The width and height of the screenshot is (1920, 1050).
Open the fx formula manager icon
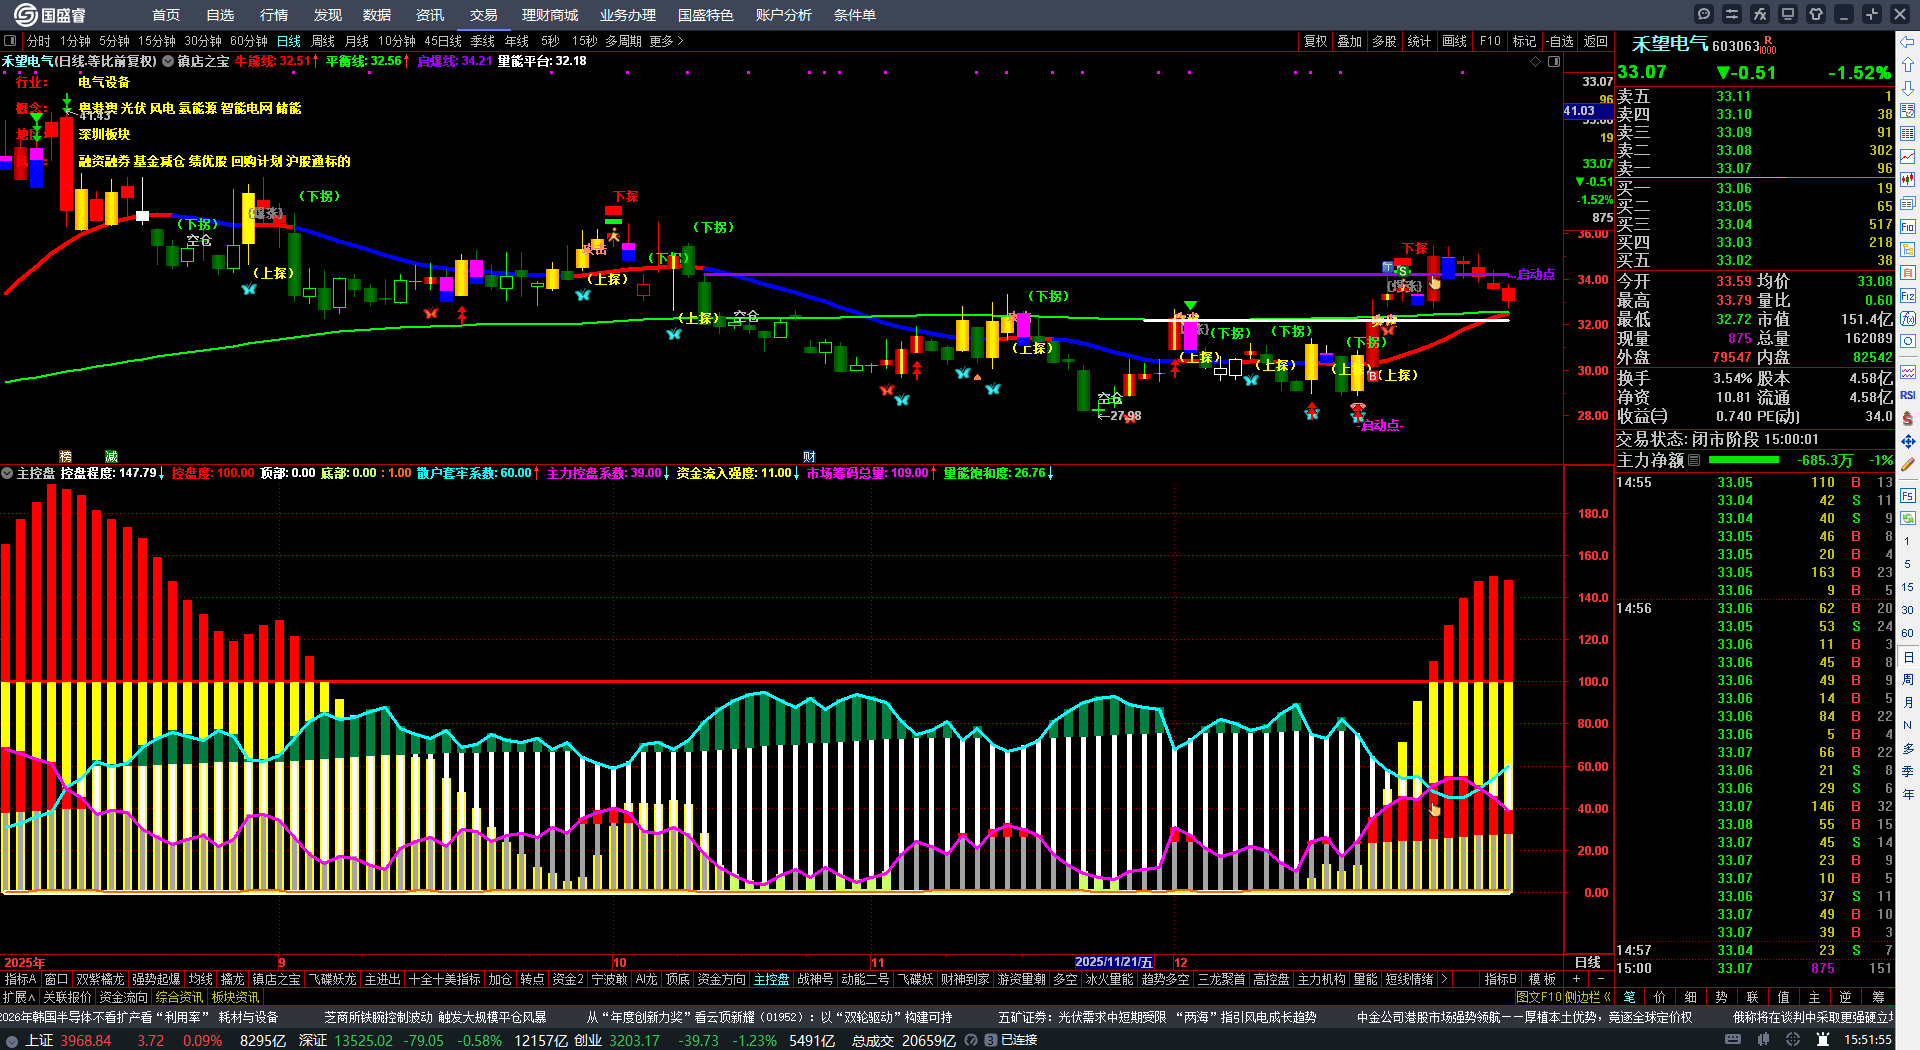pyautogui.click(x=1760, y=14)
